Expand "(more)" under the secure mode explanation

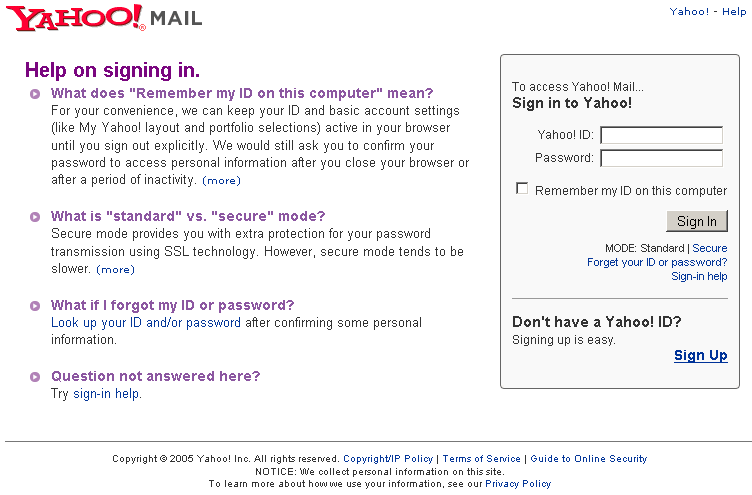coord(116,270)
